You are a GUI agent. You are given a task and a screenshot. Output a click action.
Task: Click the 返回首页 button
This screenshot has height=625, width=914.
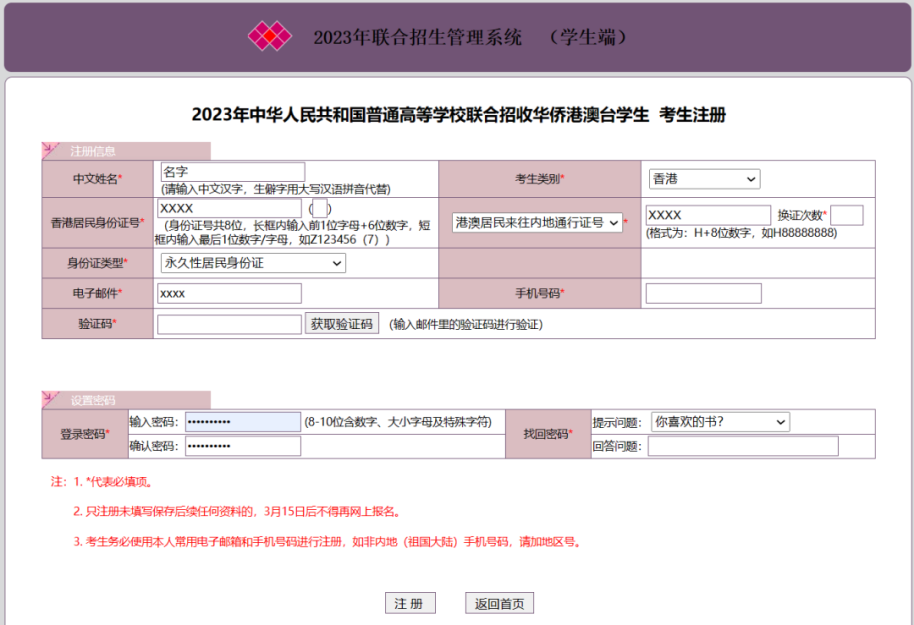point(500,604)
